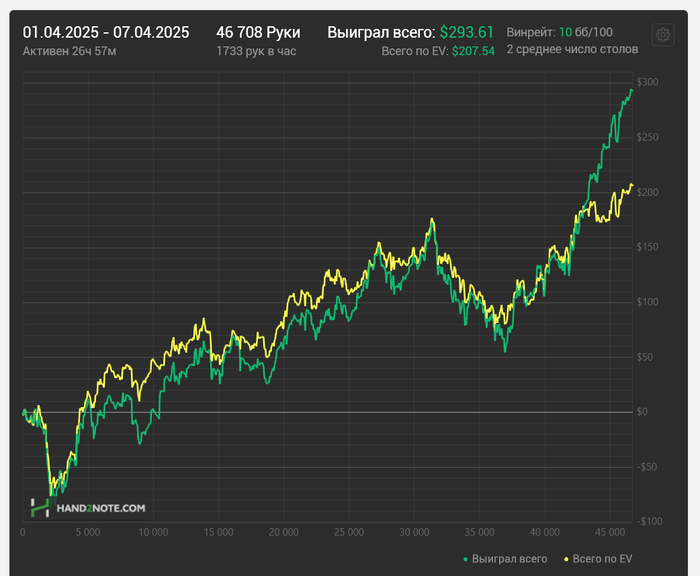Image resolution: width=700 pixels, height=576 pixels.
Task: Click the '10 000' x-axis label
Action: tap(153, 532)
